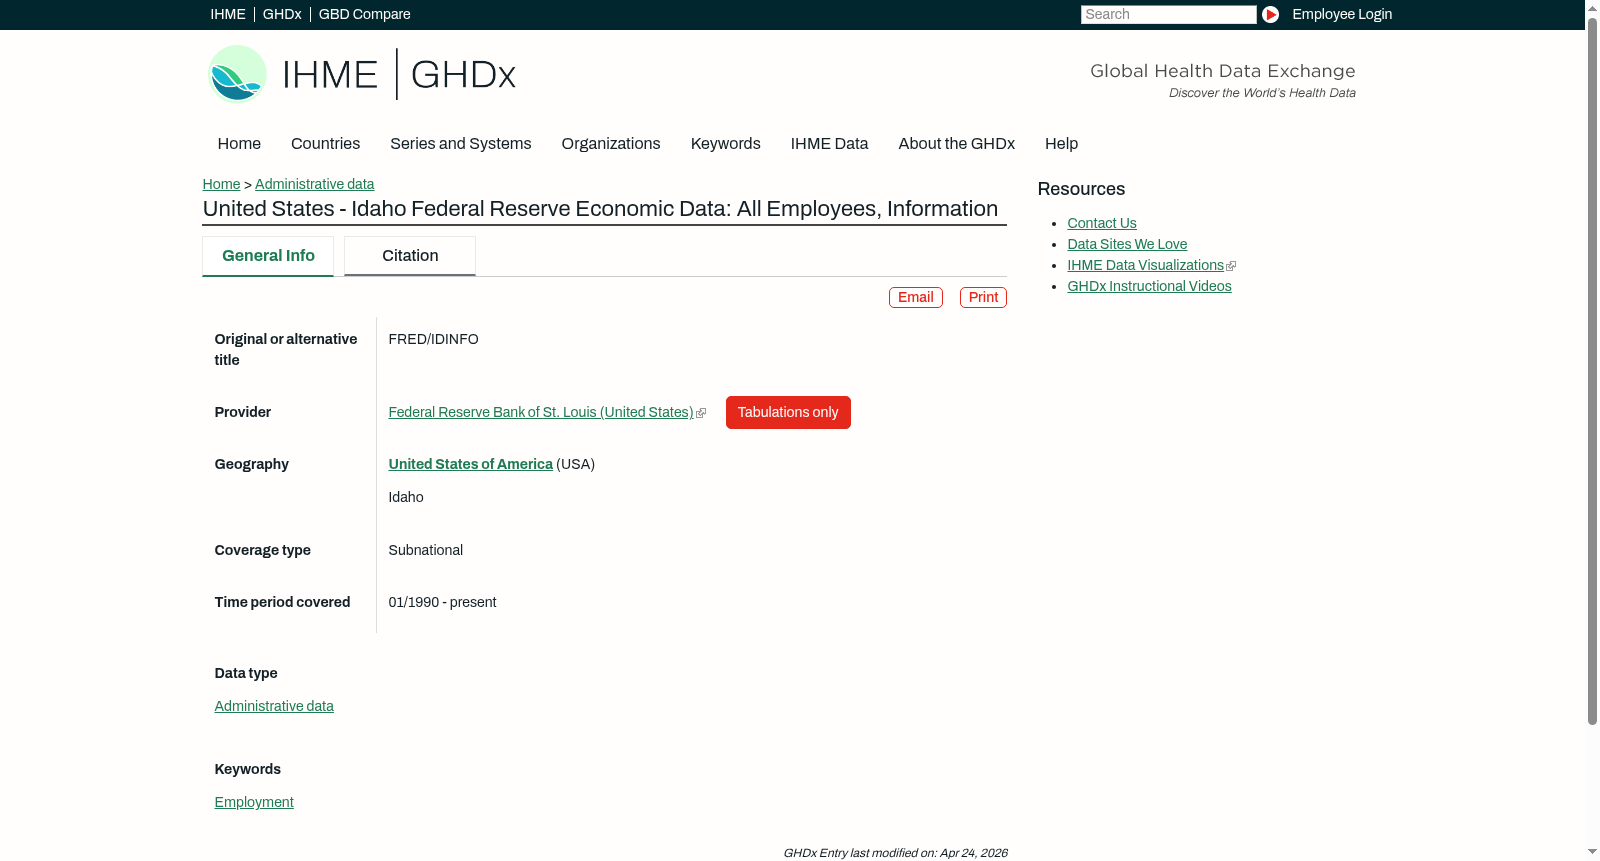1600x861 pixels.
Task: Click the Email button
Action: [916, 298]
